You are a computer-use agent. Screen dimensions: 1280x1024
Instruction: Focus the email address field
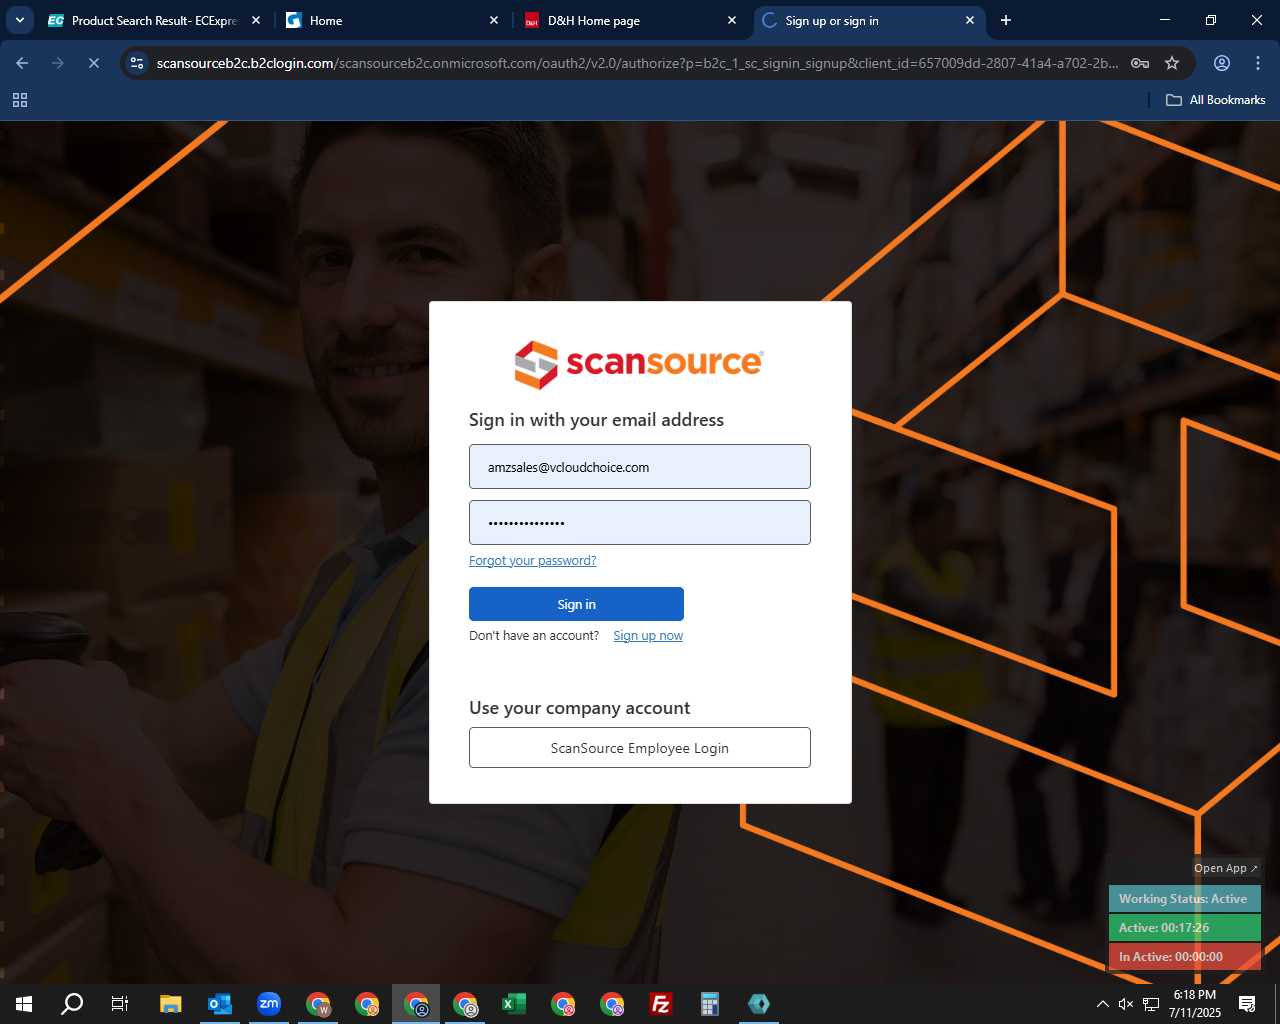[640, 467]
